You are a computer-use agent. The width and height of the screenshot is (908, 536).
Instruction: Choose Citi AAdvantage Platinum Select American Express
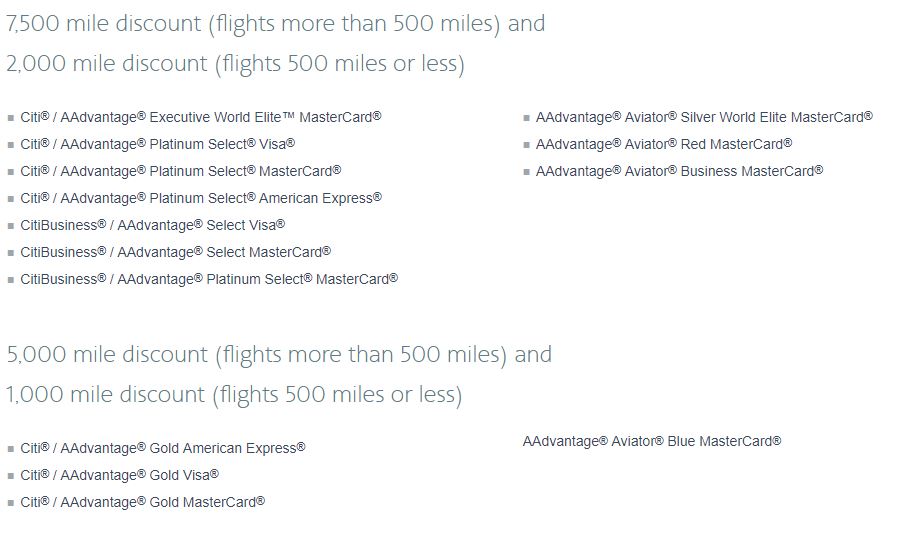[x=200, y=198]
